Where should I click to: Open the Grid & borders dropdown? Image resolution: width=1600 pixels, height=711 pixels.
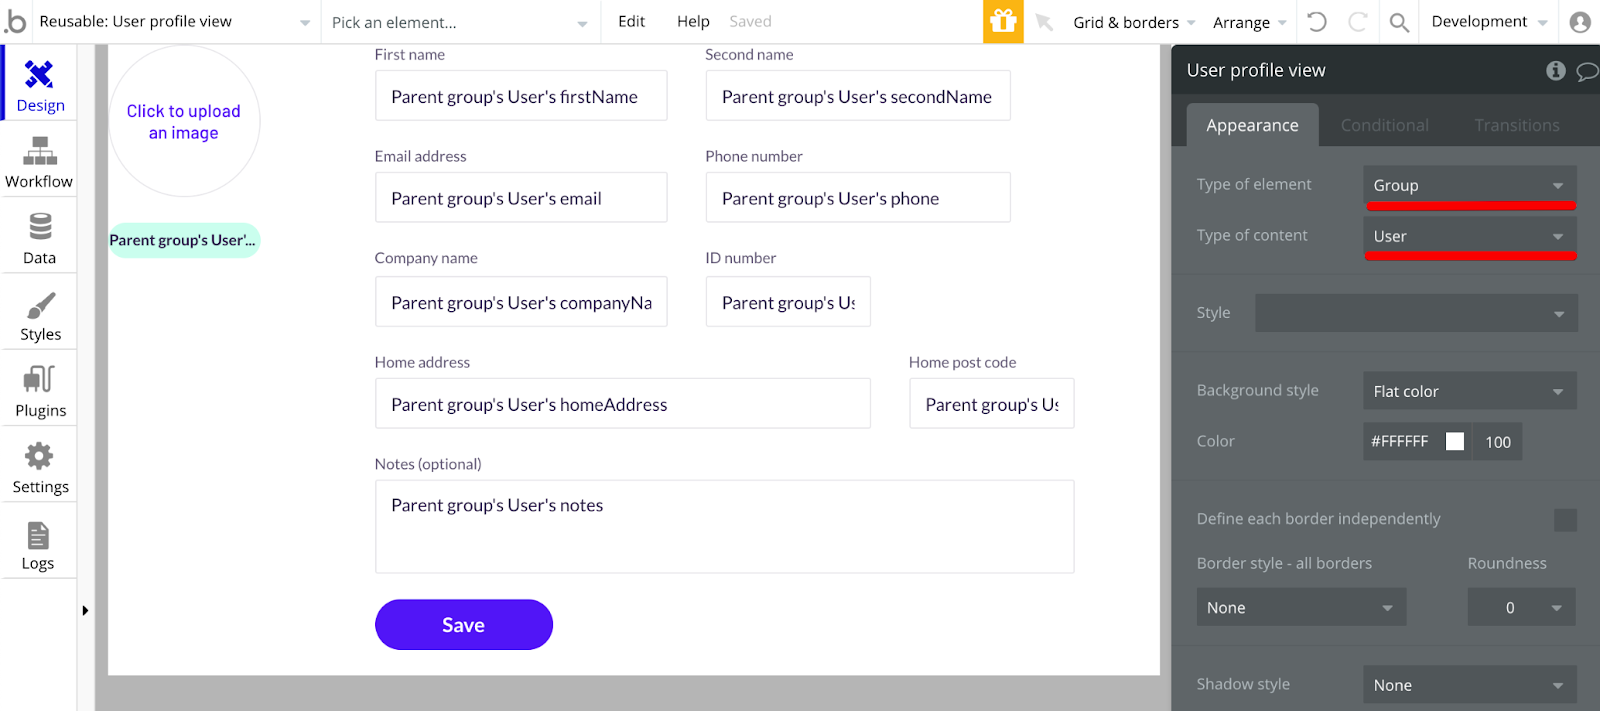1134,22
